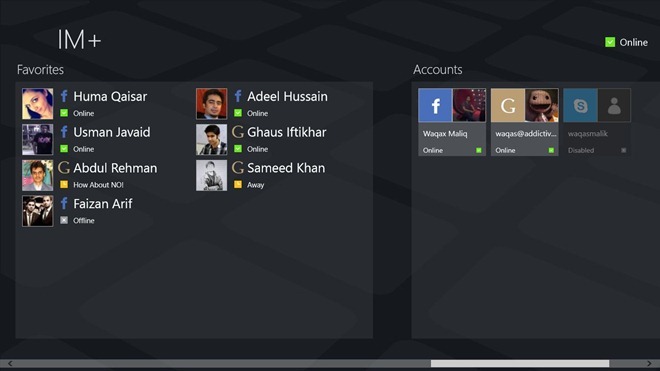Toggle the Disabled status box on waqasmalik tile
The width and height of the screenshot is (660, 371).
point(624,150)
